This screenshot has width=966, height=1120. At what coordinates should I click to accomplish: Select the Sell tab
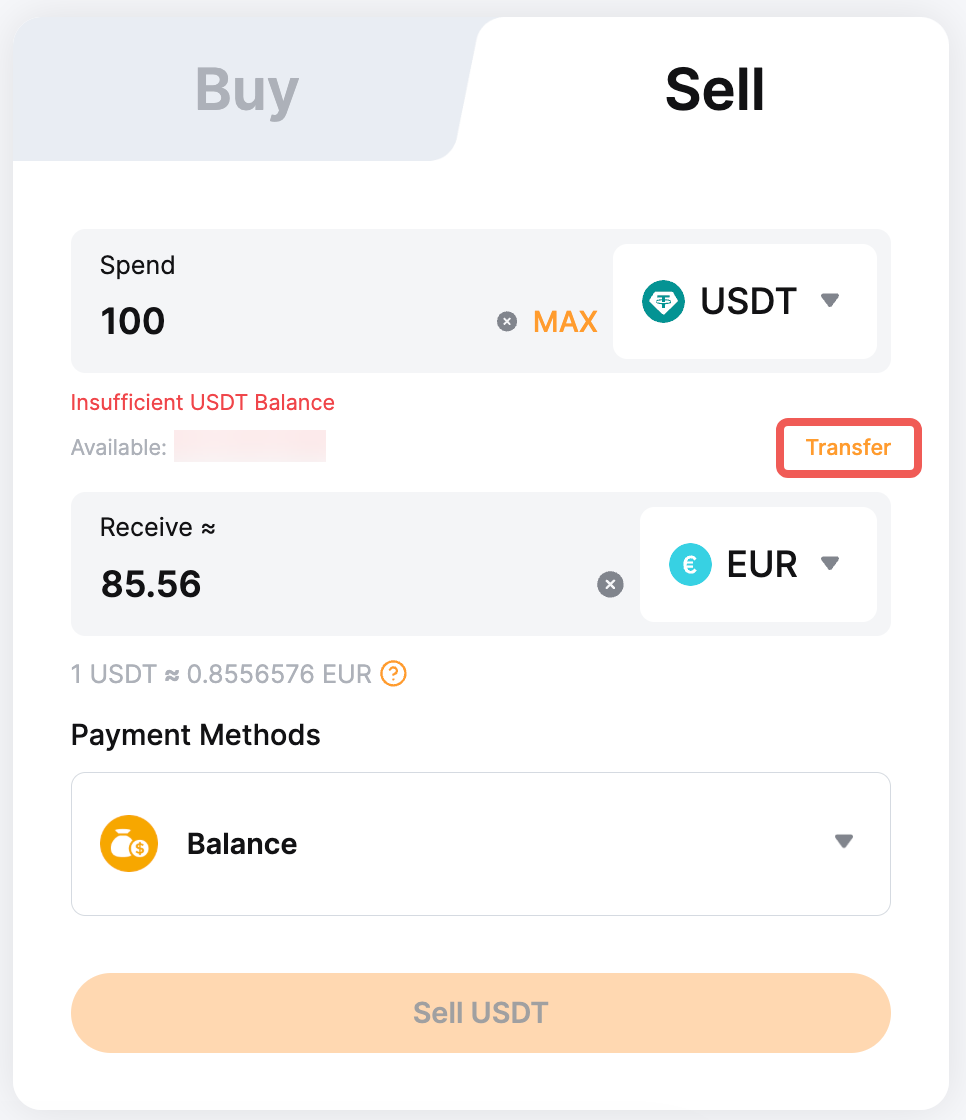(714, 90)
